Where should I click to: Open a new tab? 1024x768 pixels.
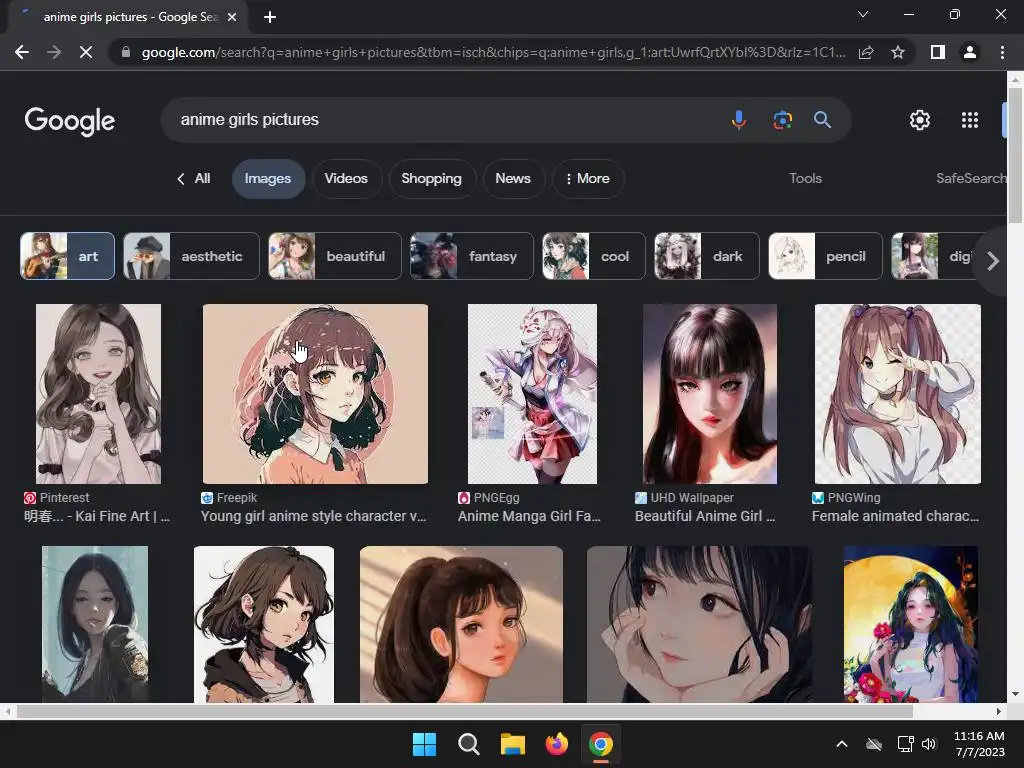pos(270,17)
